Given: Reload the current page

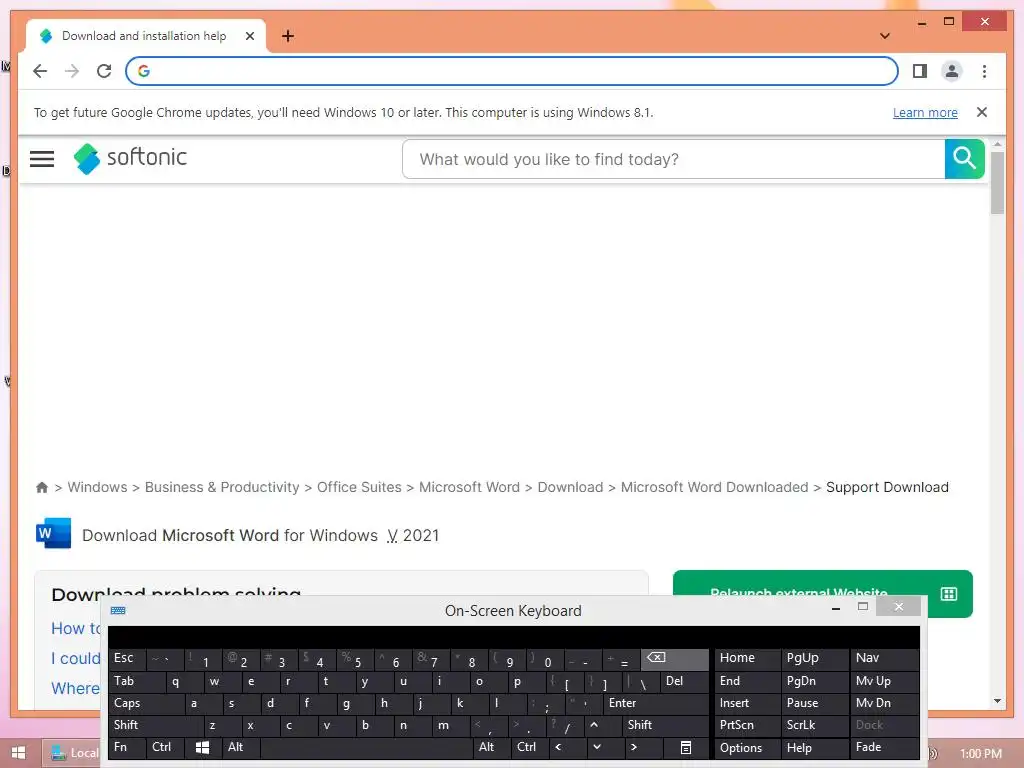Looking at the screenshot, I should pos(104,71).
